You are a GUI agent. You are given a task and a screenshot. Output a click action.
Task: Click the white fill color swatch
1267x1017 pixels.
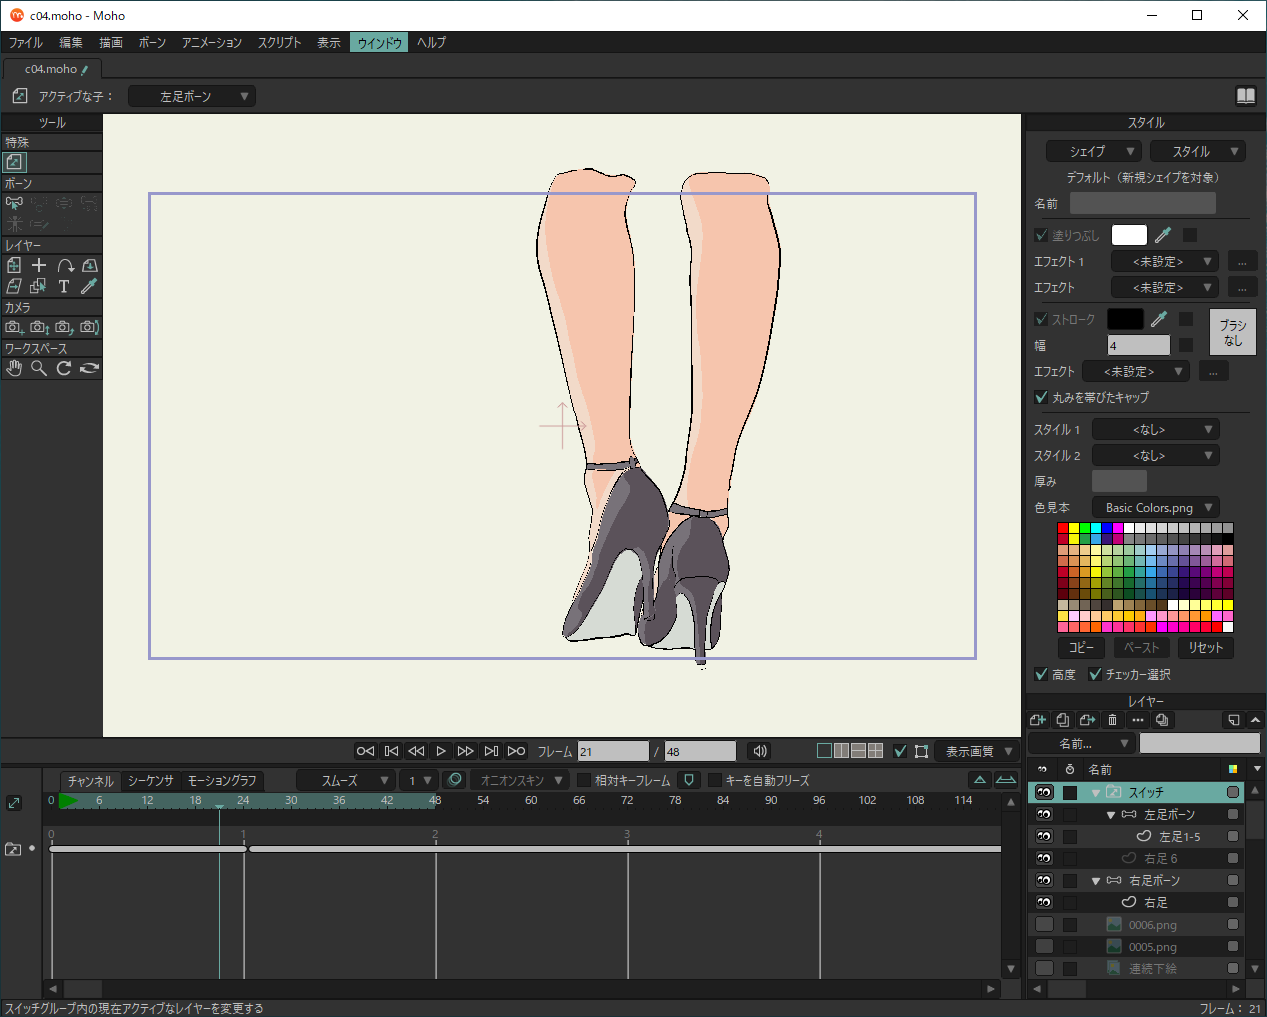point(1129,235)
